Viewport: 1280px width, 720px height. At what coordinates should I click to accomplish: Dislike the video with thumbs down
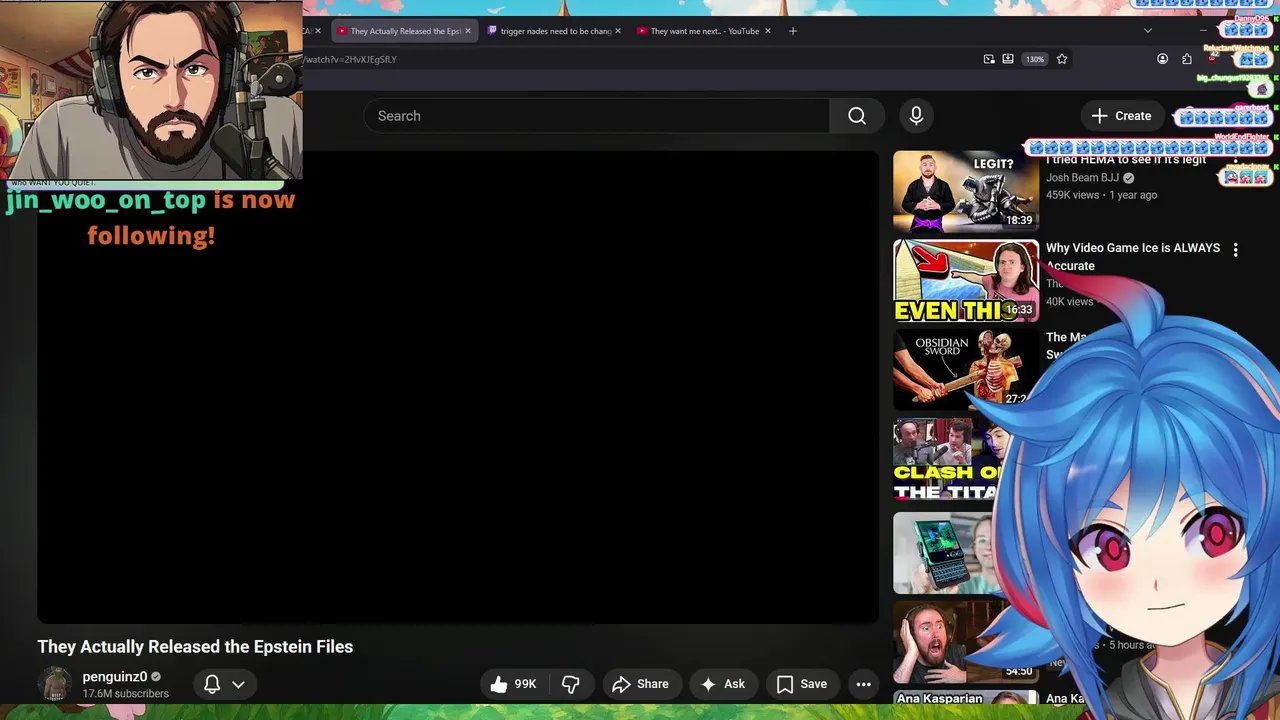[571, 684]
